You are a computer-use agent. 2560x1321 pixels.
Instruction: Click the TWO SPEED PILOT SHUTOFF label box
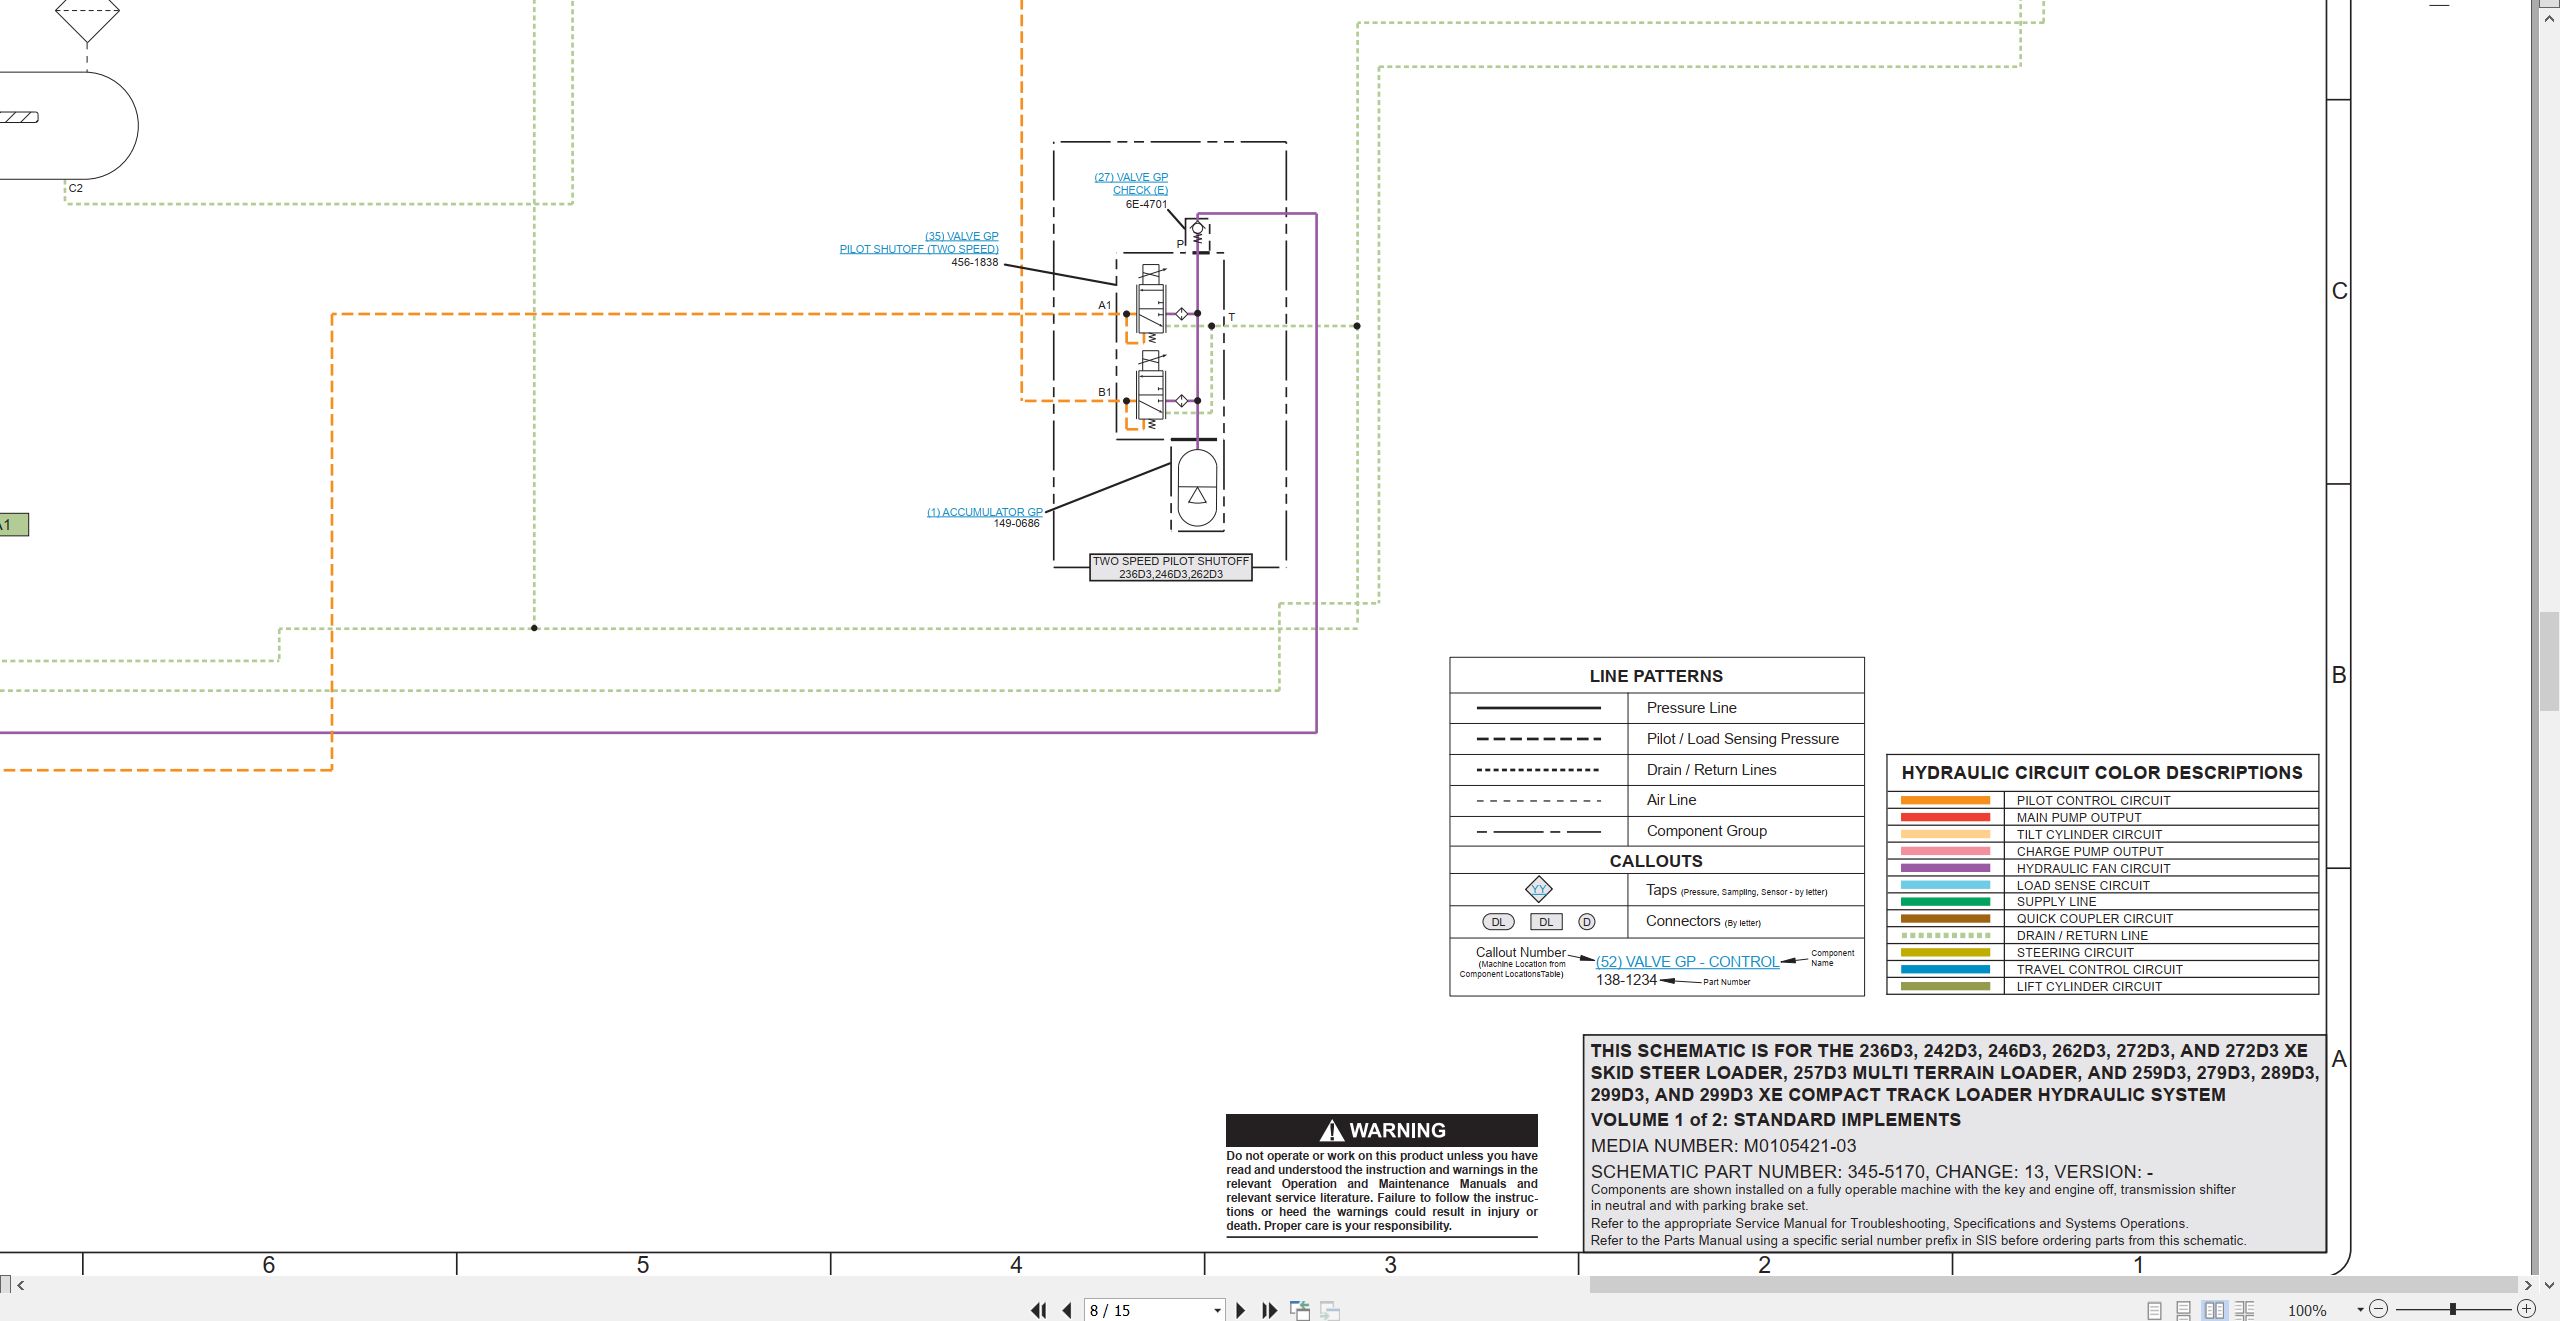click(1171, 567)
